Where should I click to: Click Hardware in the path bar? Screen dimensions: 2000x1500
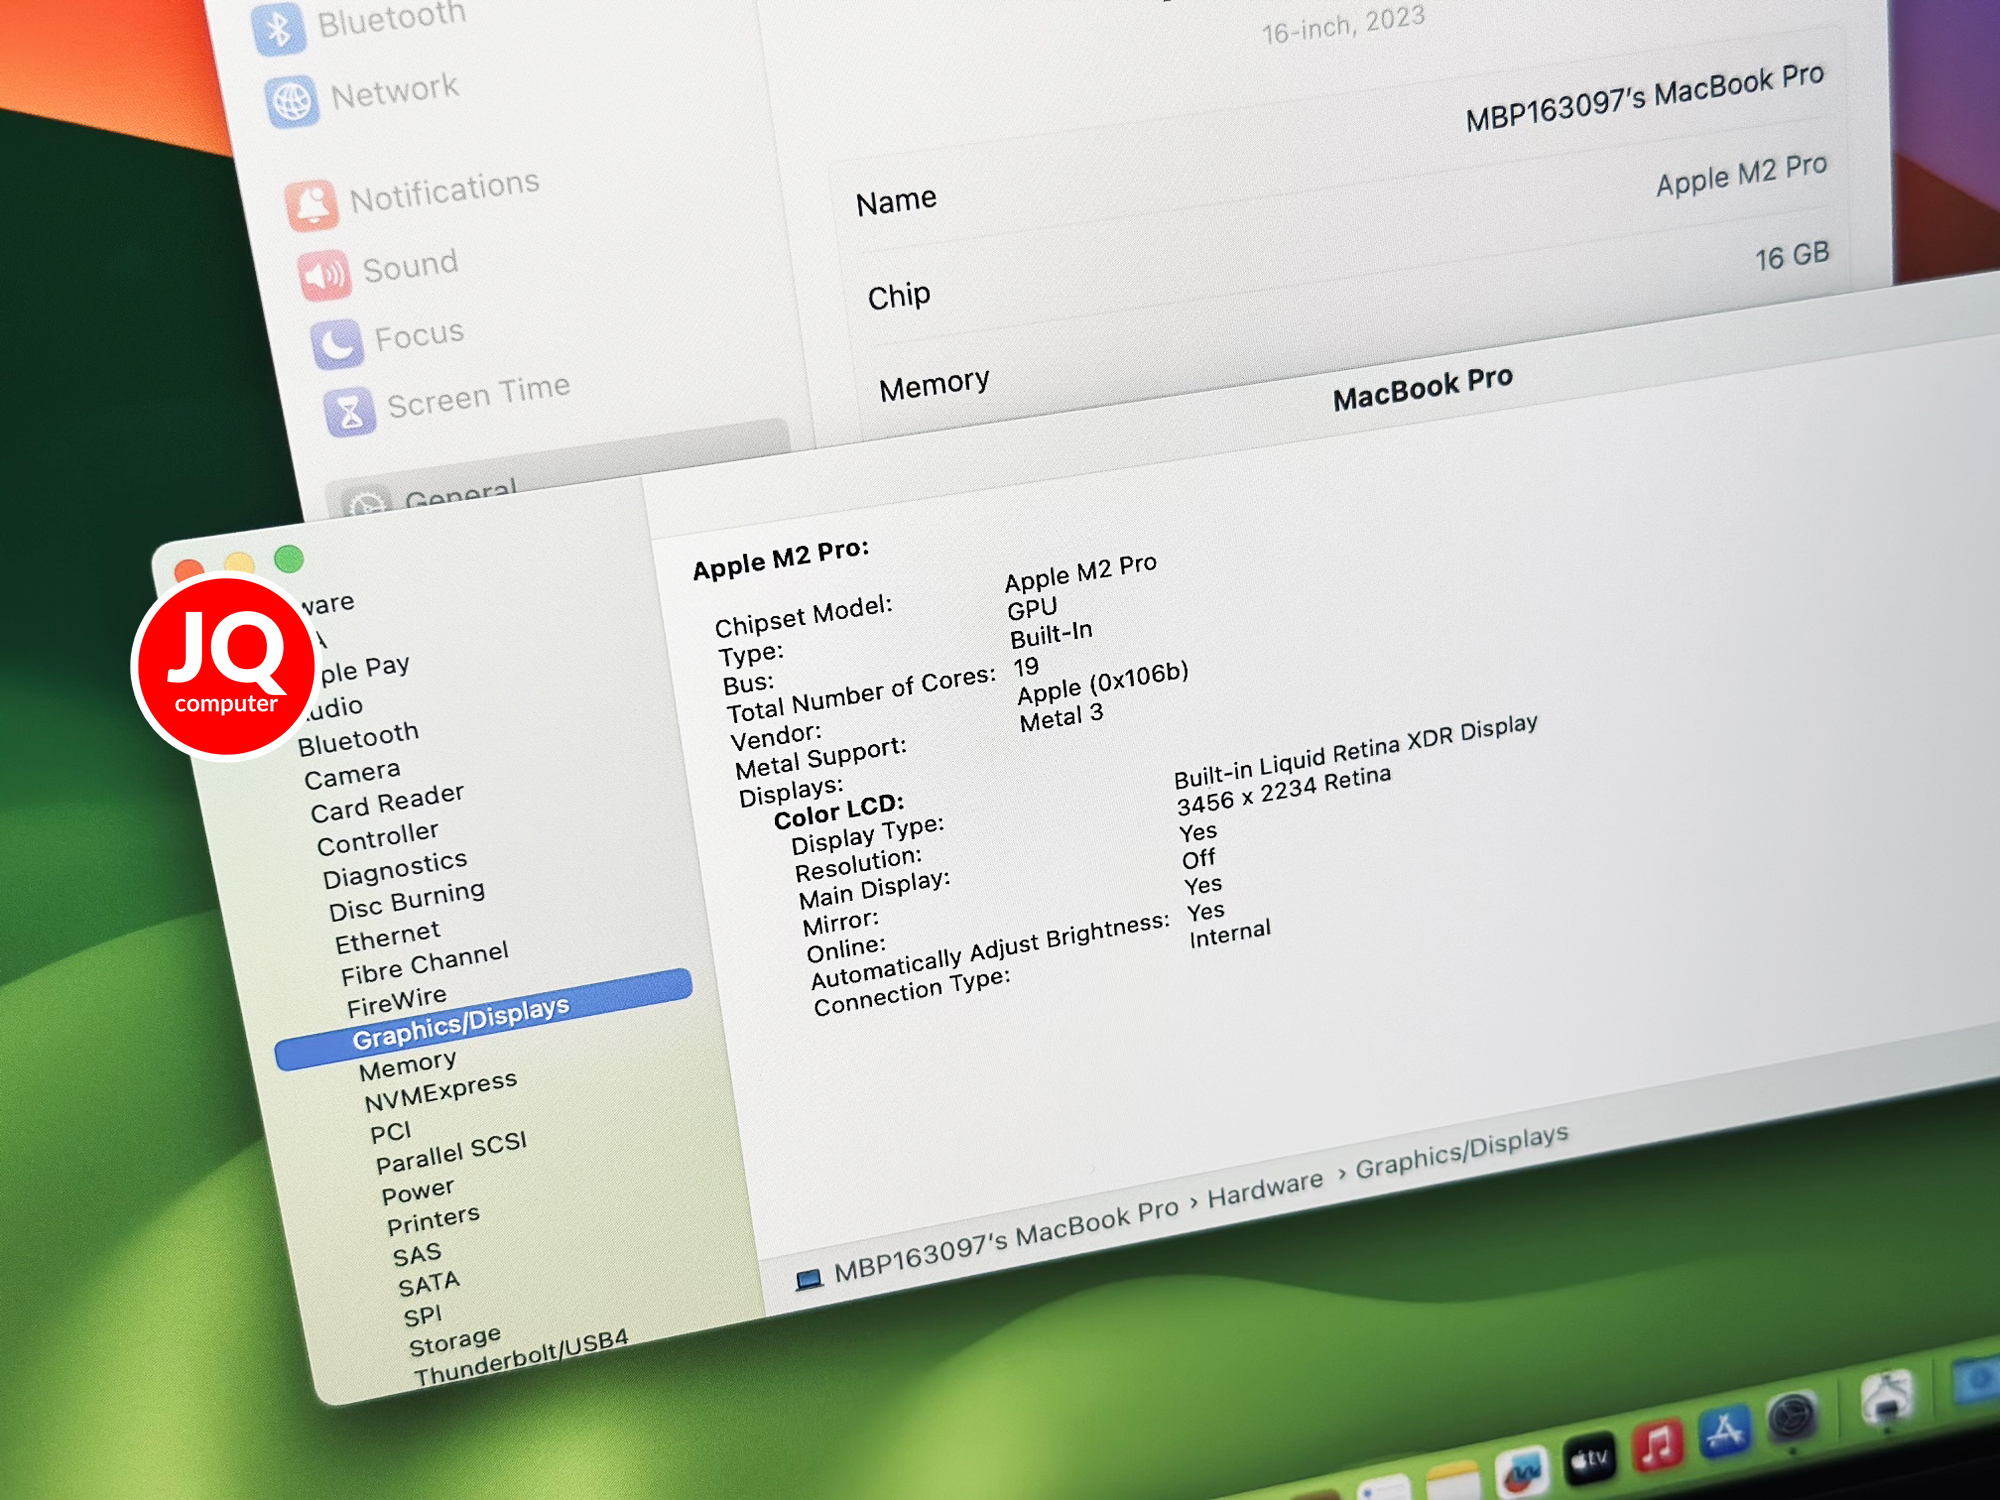pyautogui.click(x=1265, y=1189)
